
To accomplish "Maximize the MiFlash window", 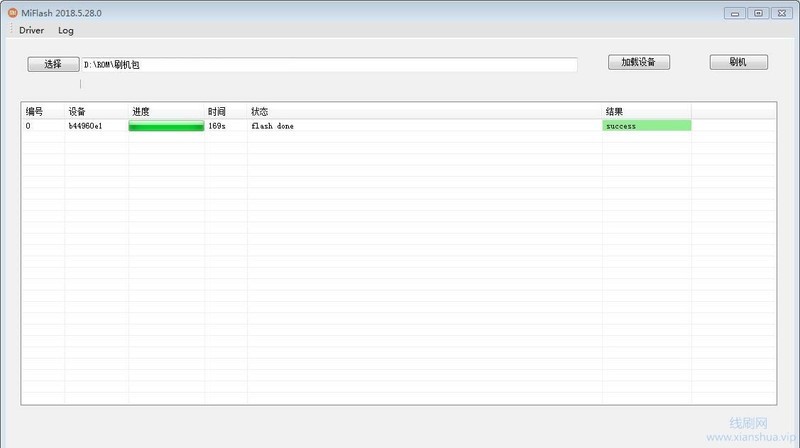I will click(x=758, y=13).
